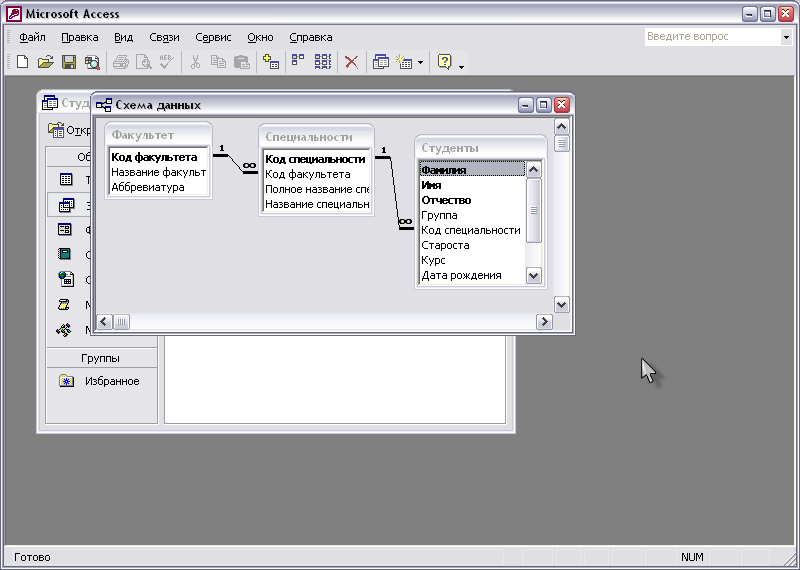Click the Факультет table title bar
This screenshot has width=800, height=570.
(159, 135)
